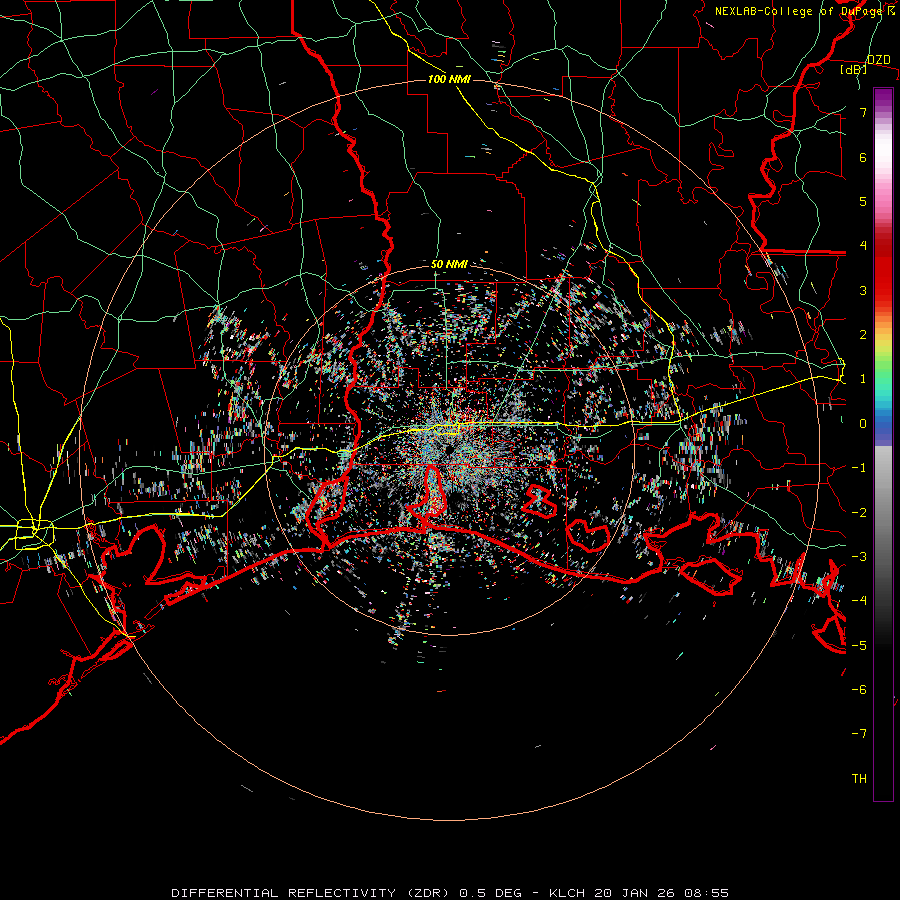Click the 100 NMI range ring label

coord(449,79)
